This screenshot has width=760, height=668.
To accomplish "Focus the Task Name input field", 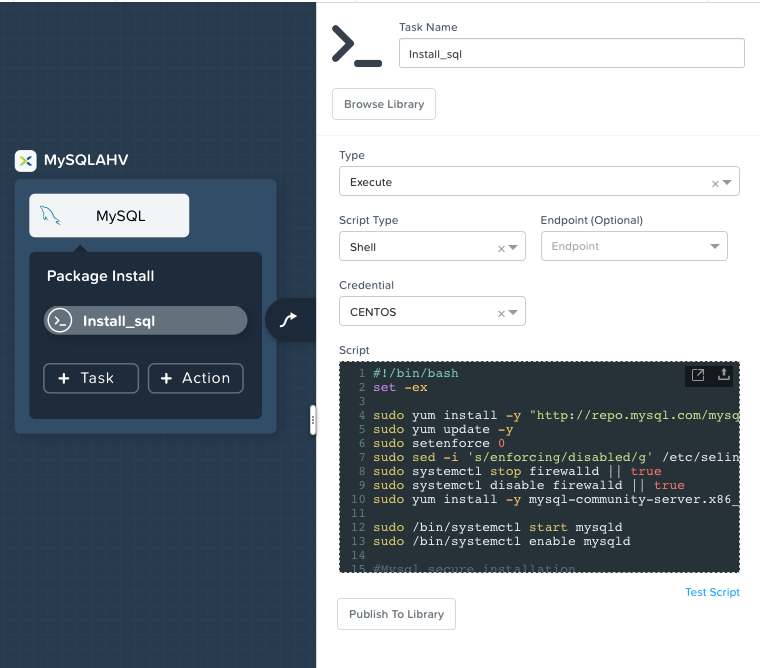I will tap(571, 53).
